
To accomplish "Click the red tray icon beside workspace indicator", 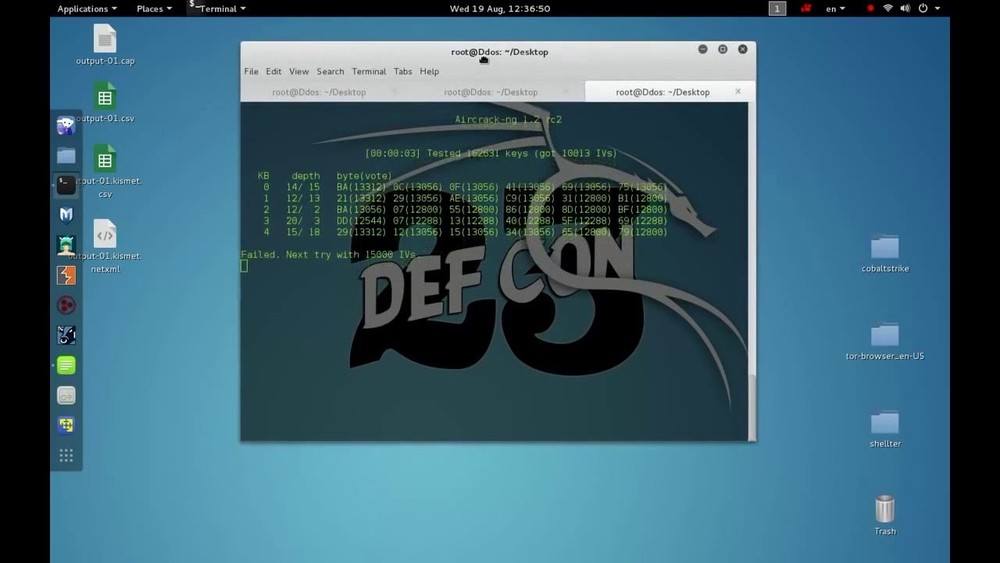I will pos(806,8).
